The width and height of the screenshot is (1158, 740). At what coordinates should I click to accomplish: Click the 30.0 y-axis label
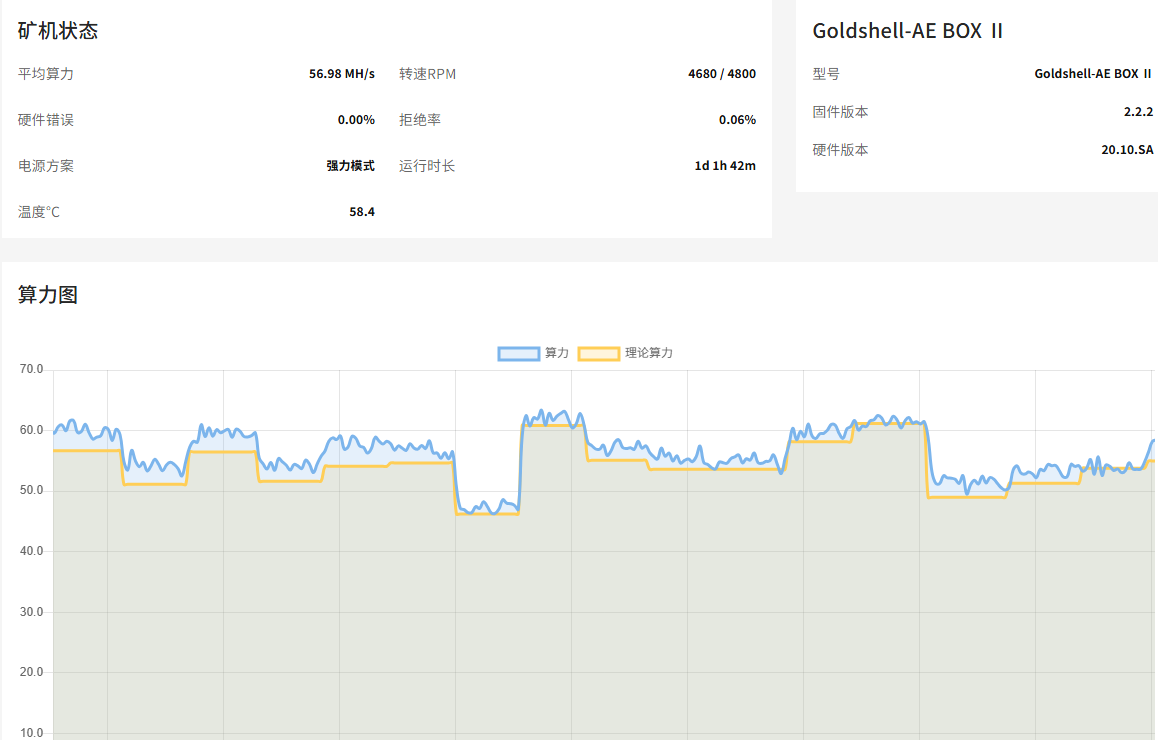point(32,611)
